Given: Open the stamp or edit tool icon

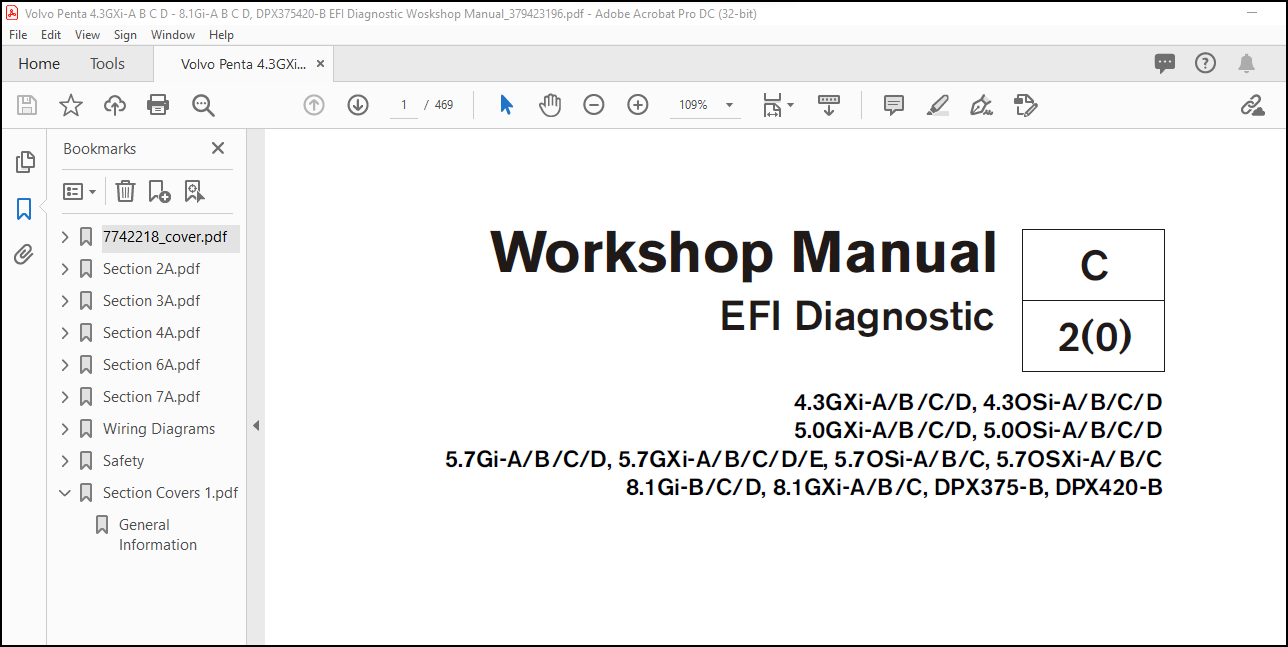Looking at the screenshot, I should point(1026,105).
